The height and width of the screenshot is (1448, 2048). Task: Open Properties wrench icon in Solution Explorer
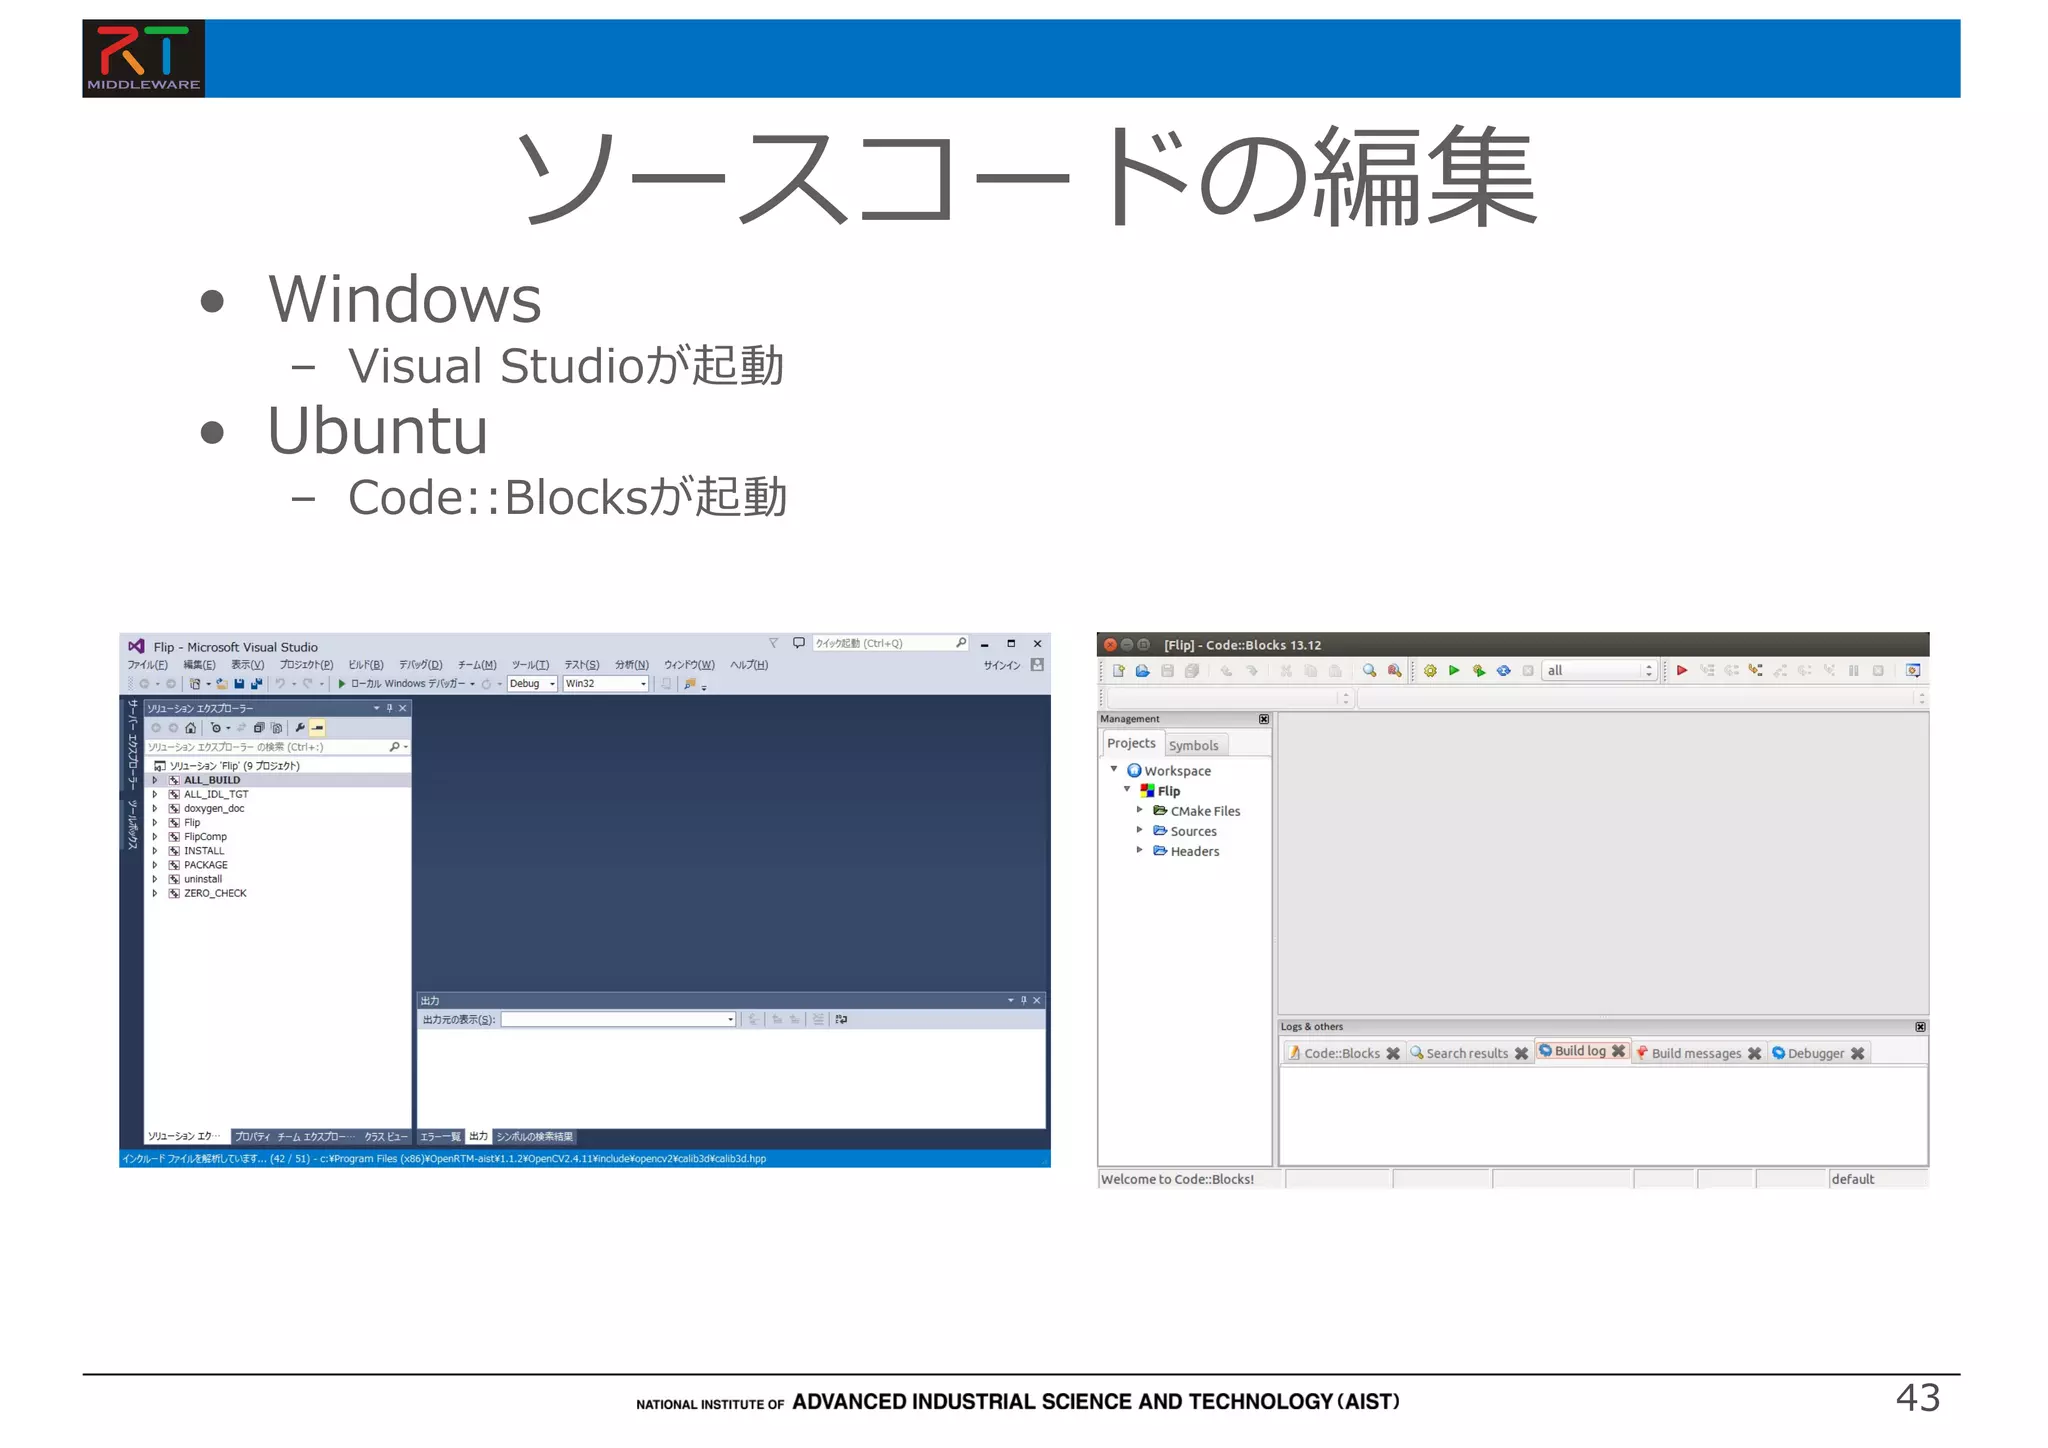tap(299, 728)
